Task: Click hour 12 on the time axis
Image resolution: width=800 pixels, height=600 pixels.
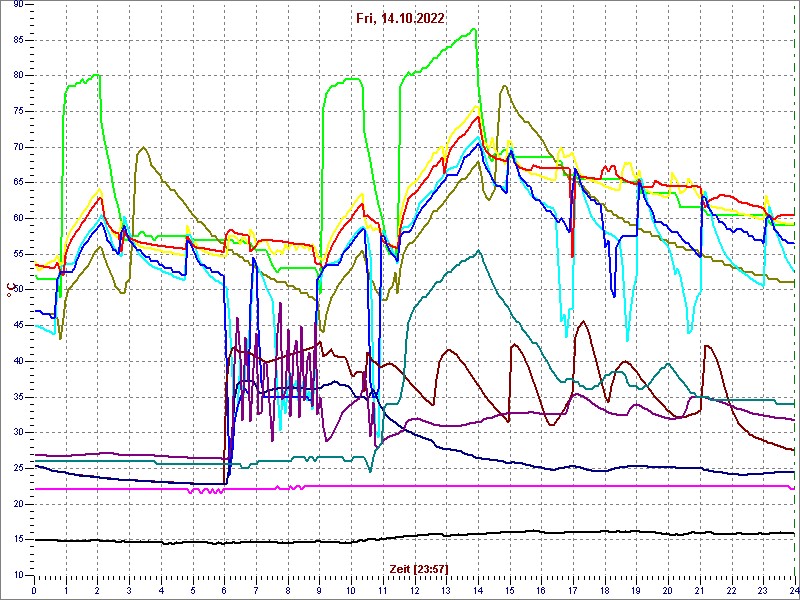Action: 414,590
